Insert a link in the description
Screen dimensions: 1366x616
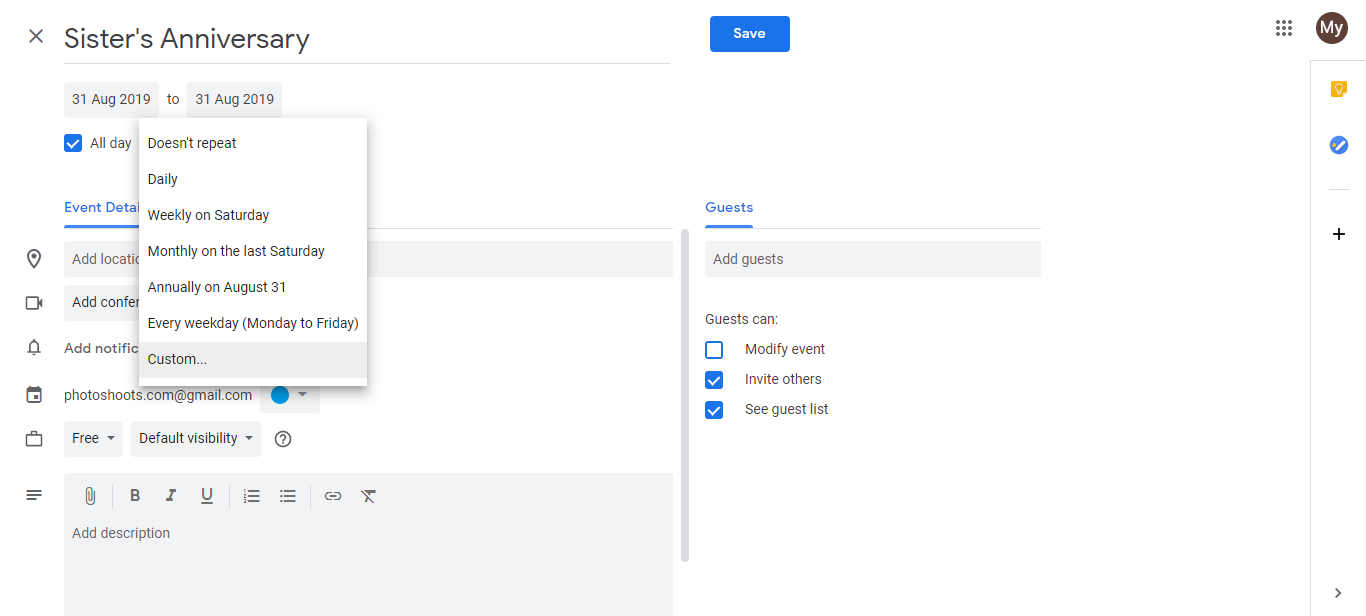[333, 496]
